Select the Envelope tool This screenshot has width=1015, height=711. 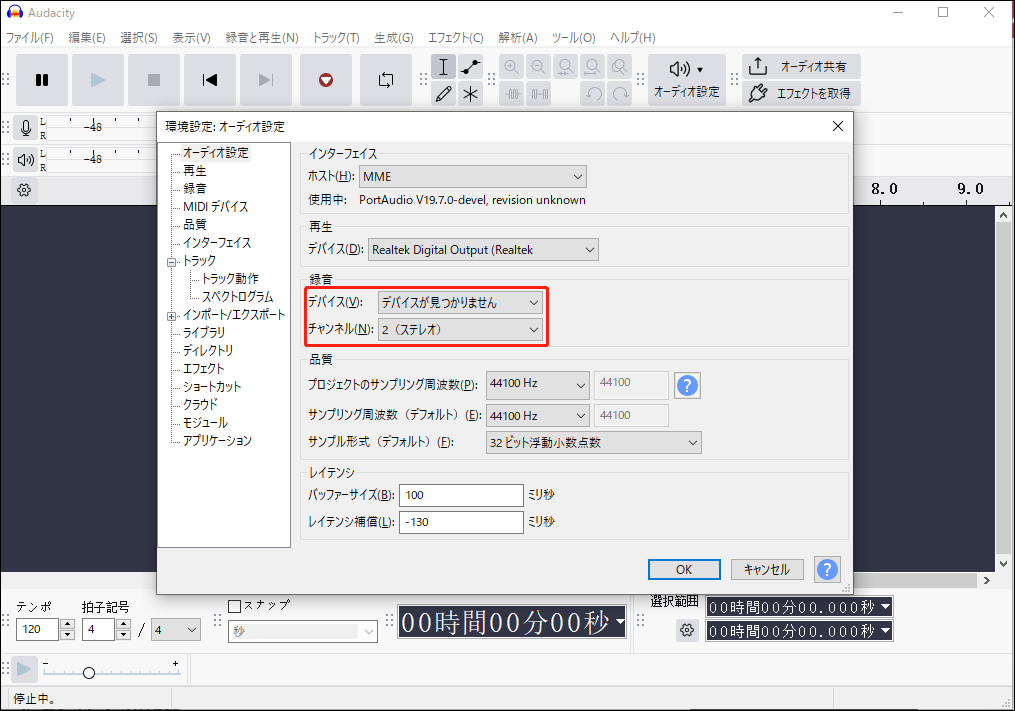click(x=471, y=67)
